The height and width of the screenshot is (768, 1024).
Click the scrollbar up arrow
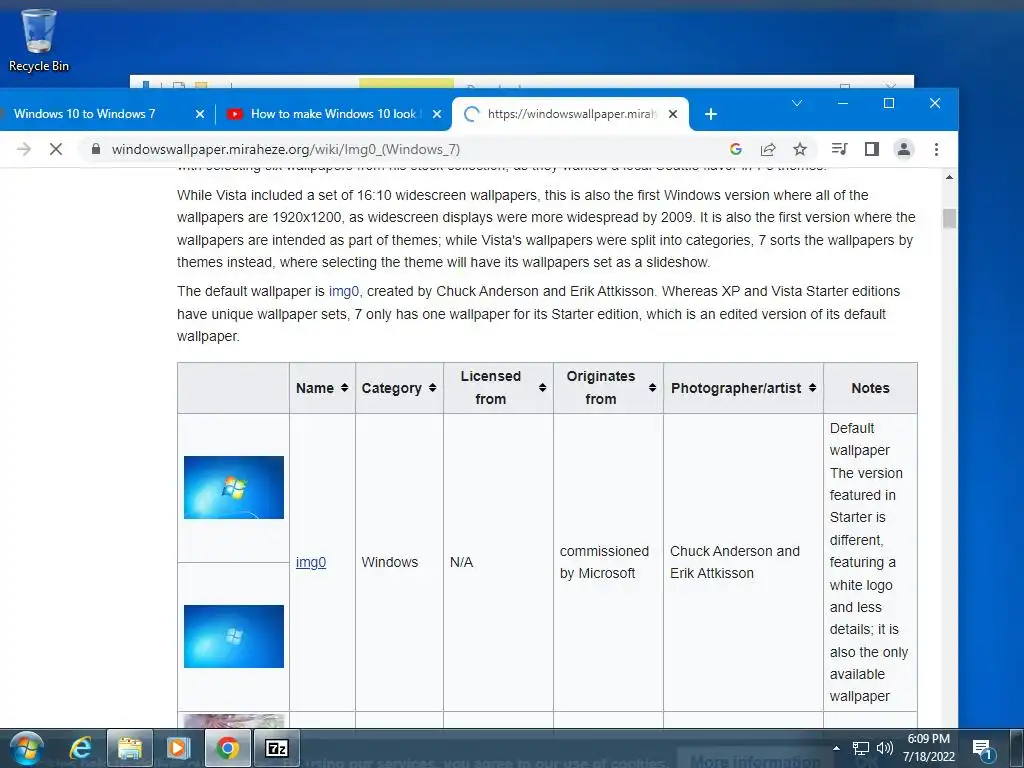coord(950,177)
